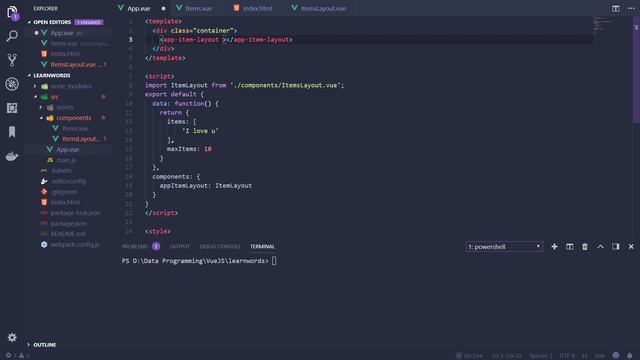Viewport: 640px width, 360px height.
Task: Click the unsaved dot on App.vue tab
Action: pos(163,9)
